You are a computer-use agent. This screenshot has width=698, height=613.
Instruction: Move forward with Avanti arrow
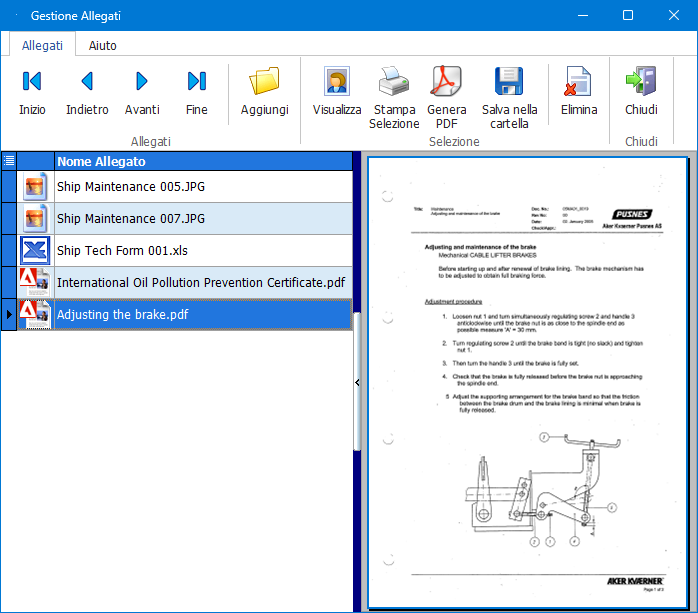click(142, 92)
